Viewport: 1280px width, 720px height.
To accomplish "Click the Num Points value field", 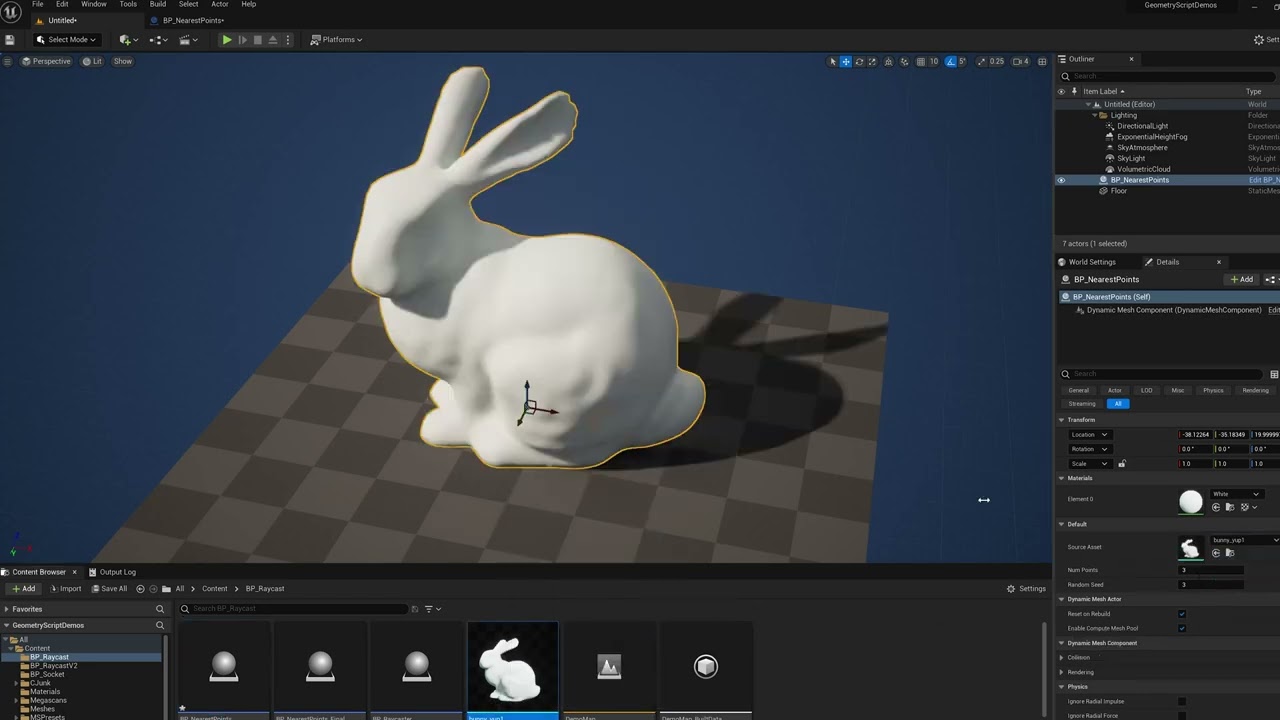I will click(1212, 570).
